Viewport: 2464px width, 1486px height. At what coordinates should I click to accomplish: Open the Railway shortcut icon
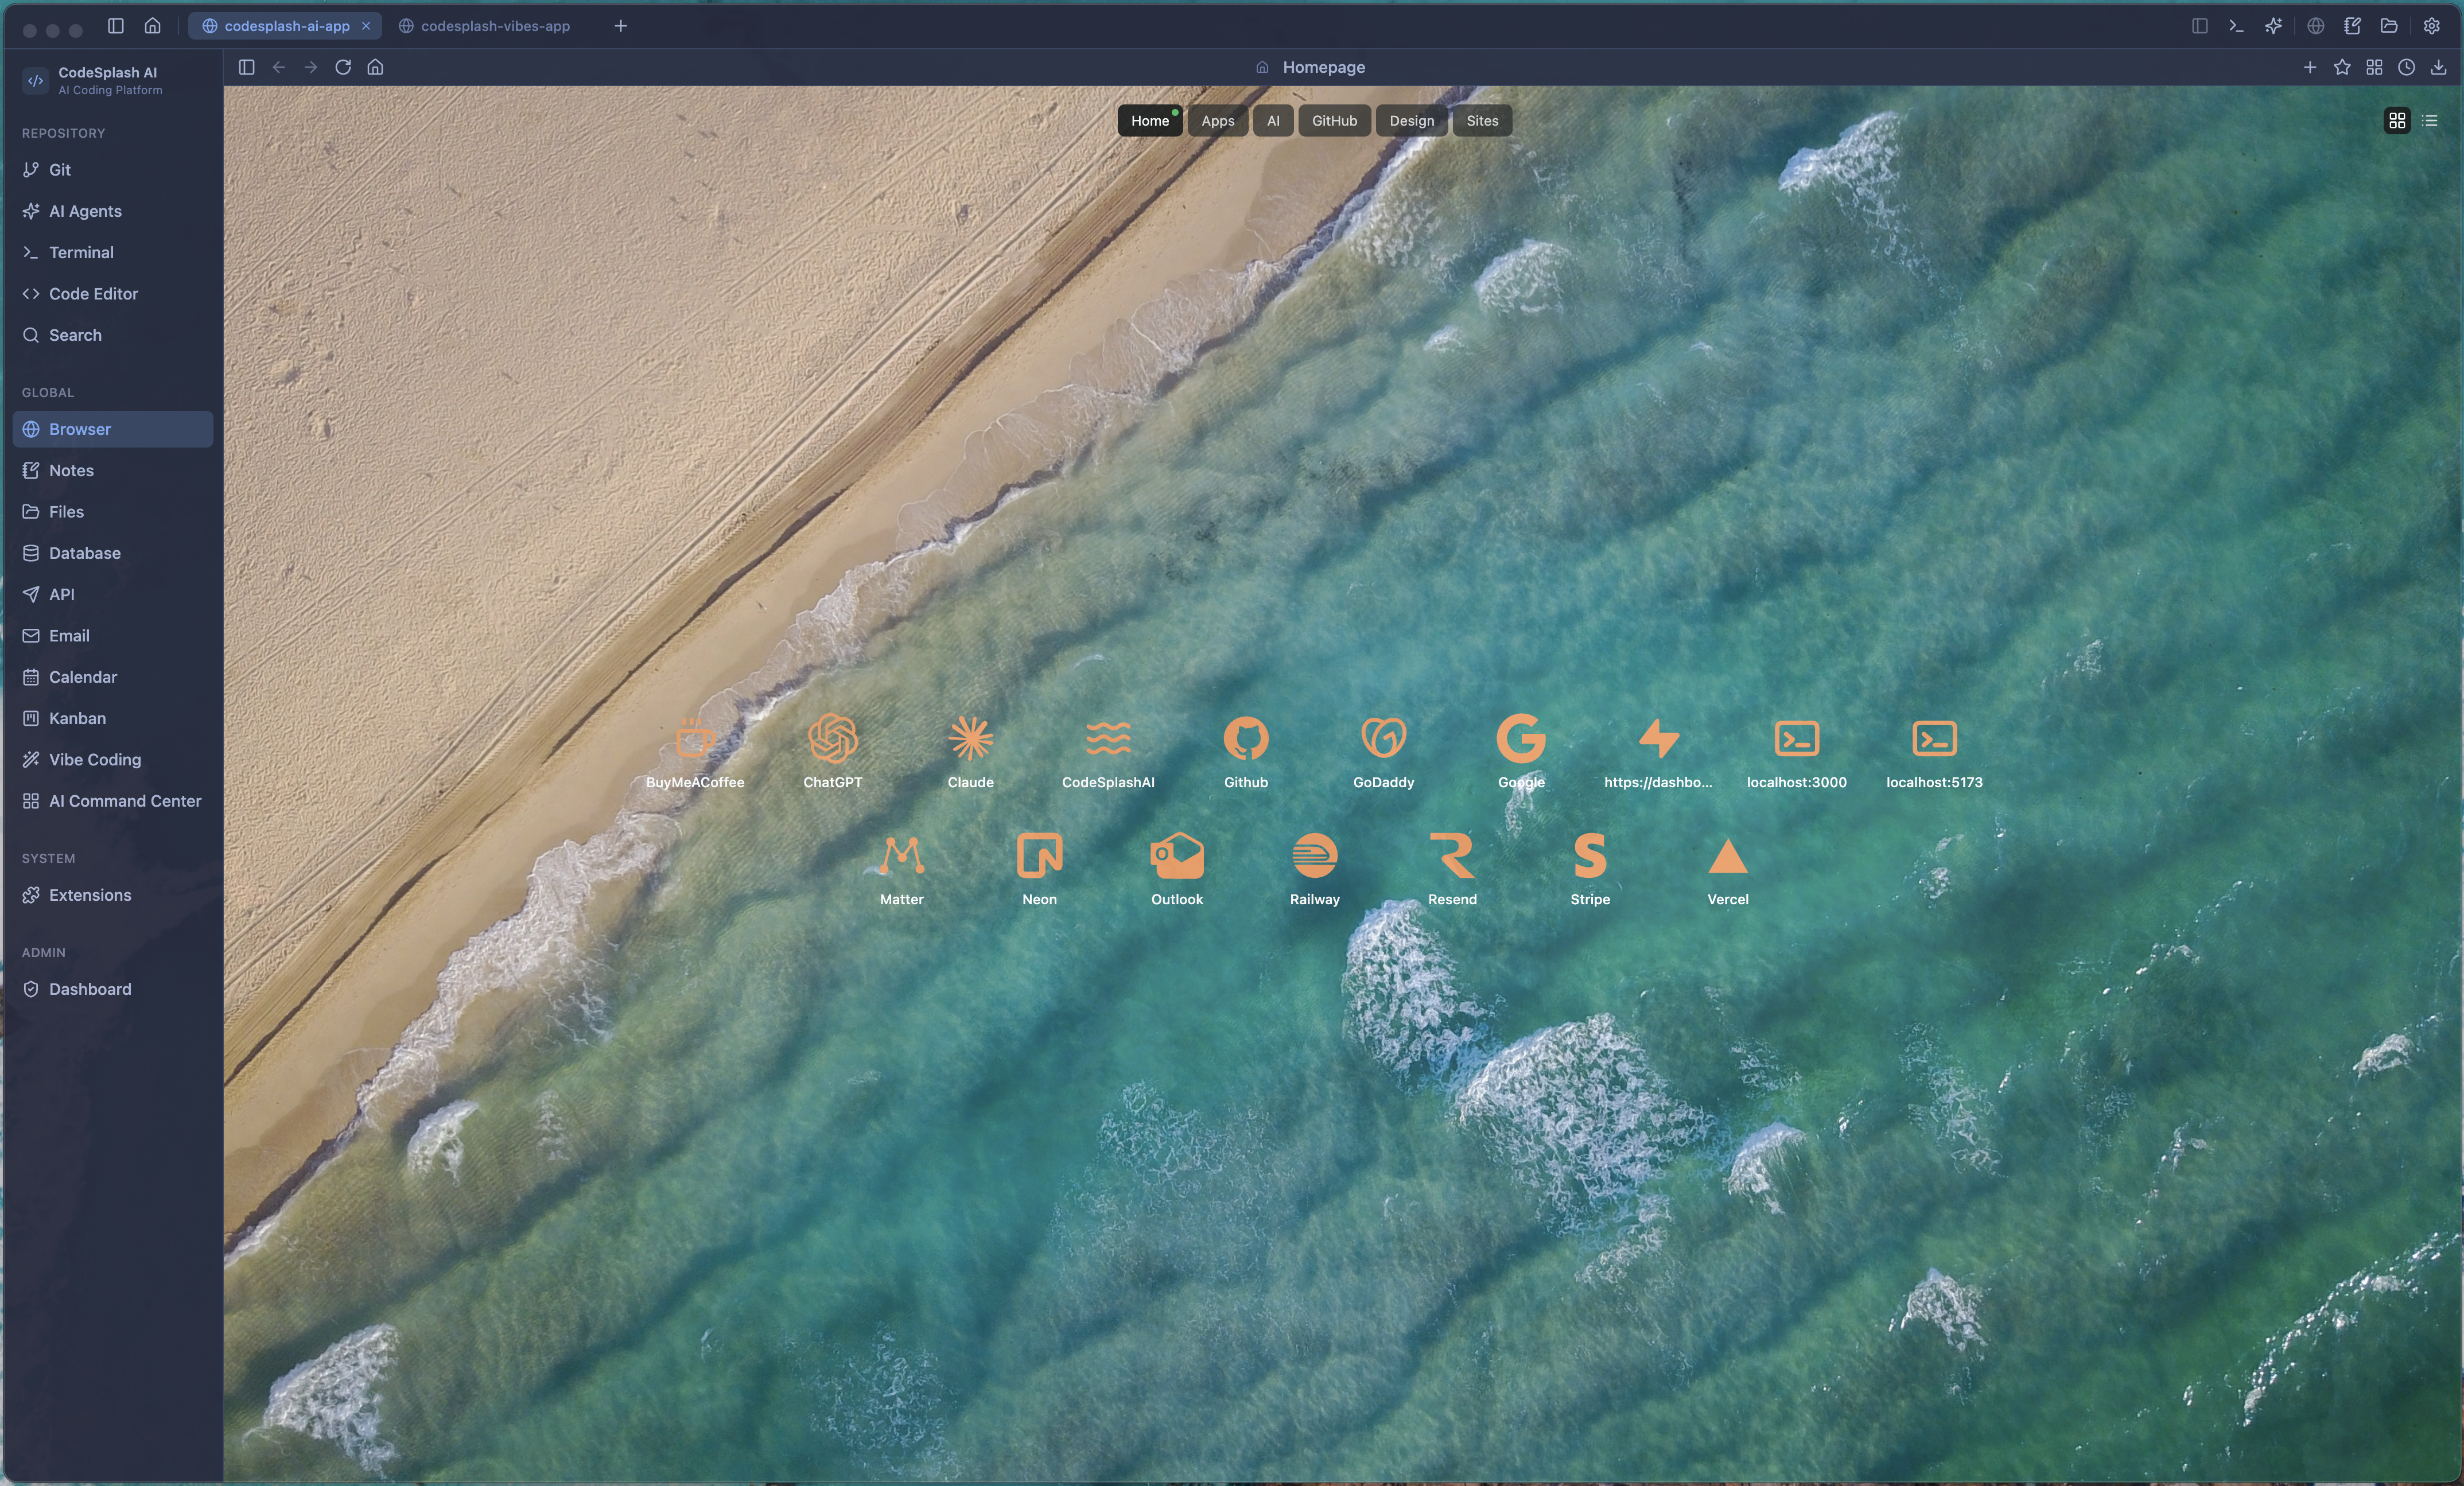point(1314,856)
